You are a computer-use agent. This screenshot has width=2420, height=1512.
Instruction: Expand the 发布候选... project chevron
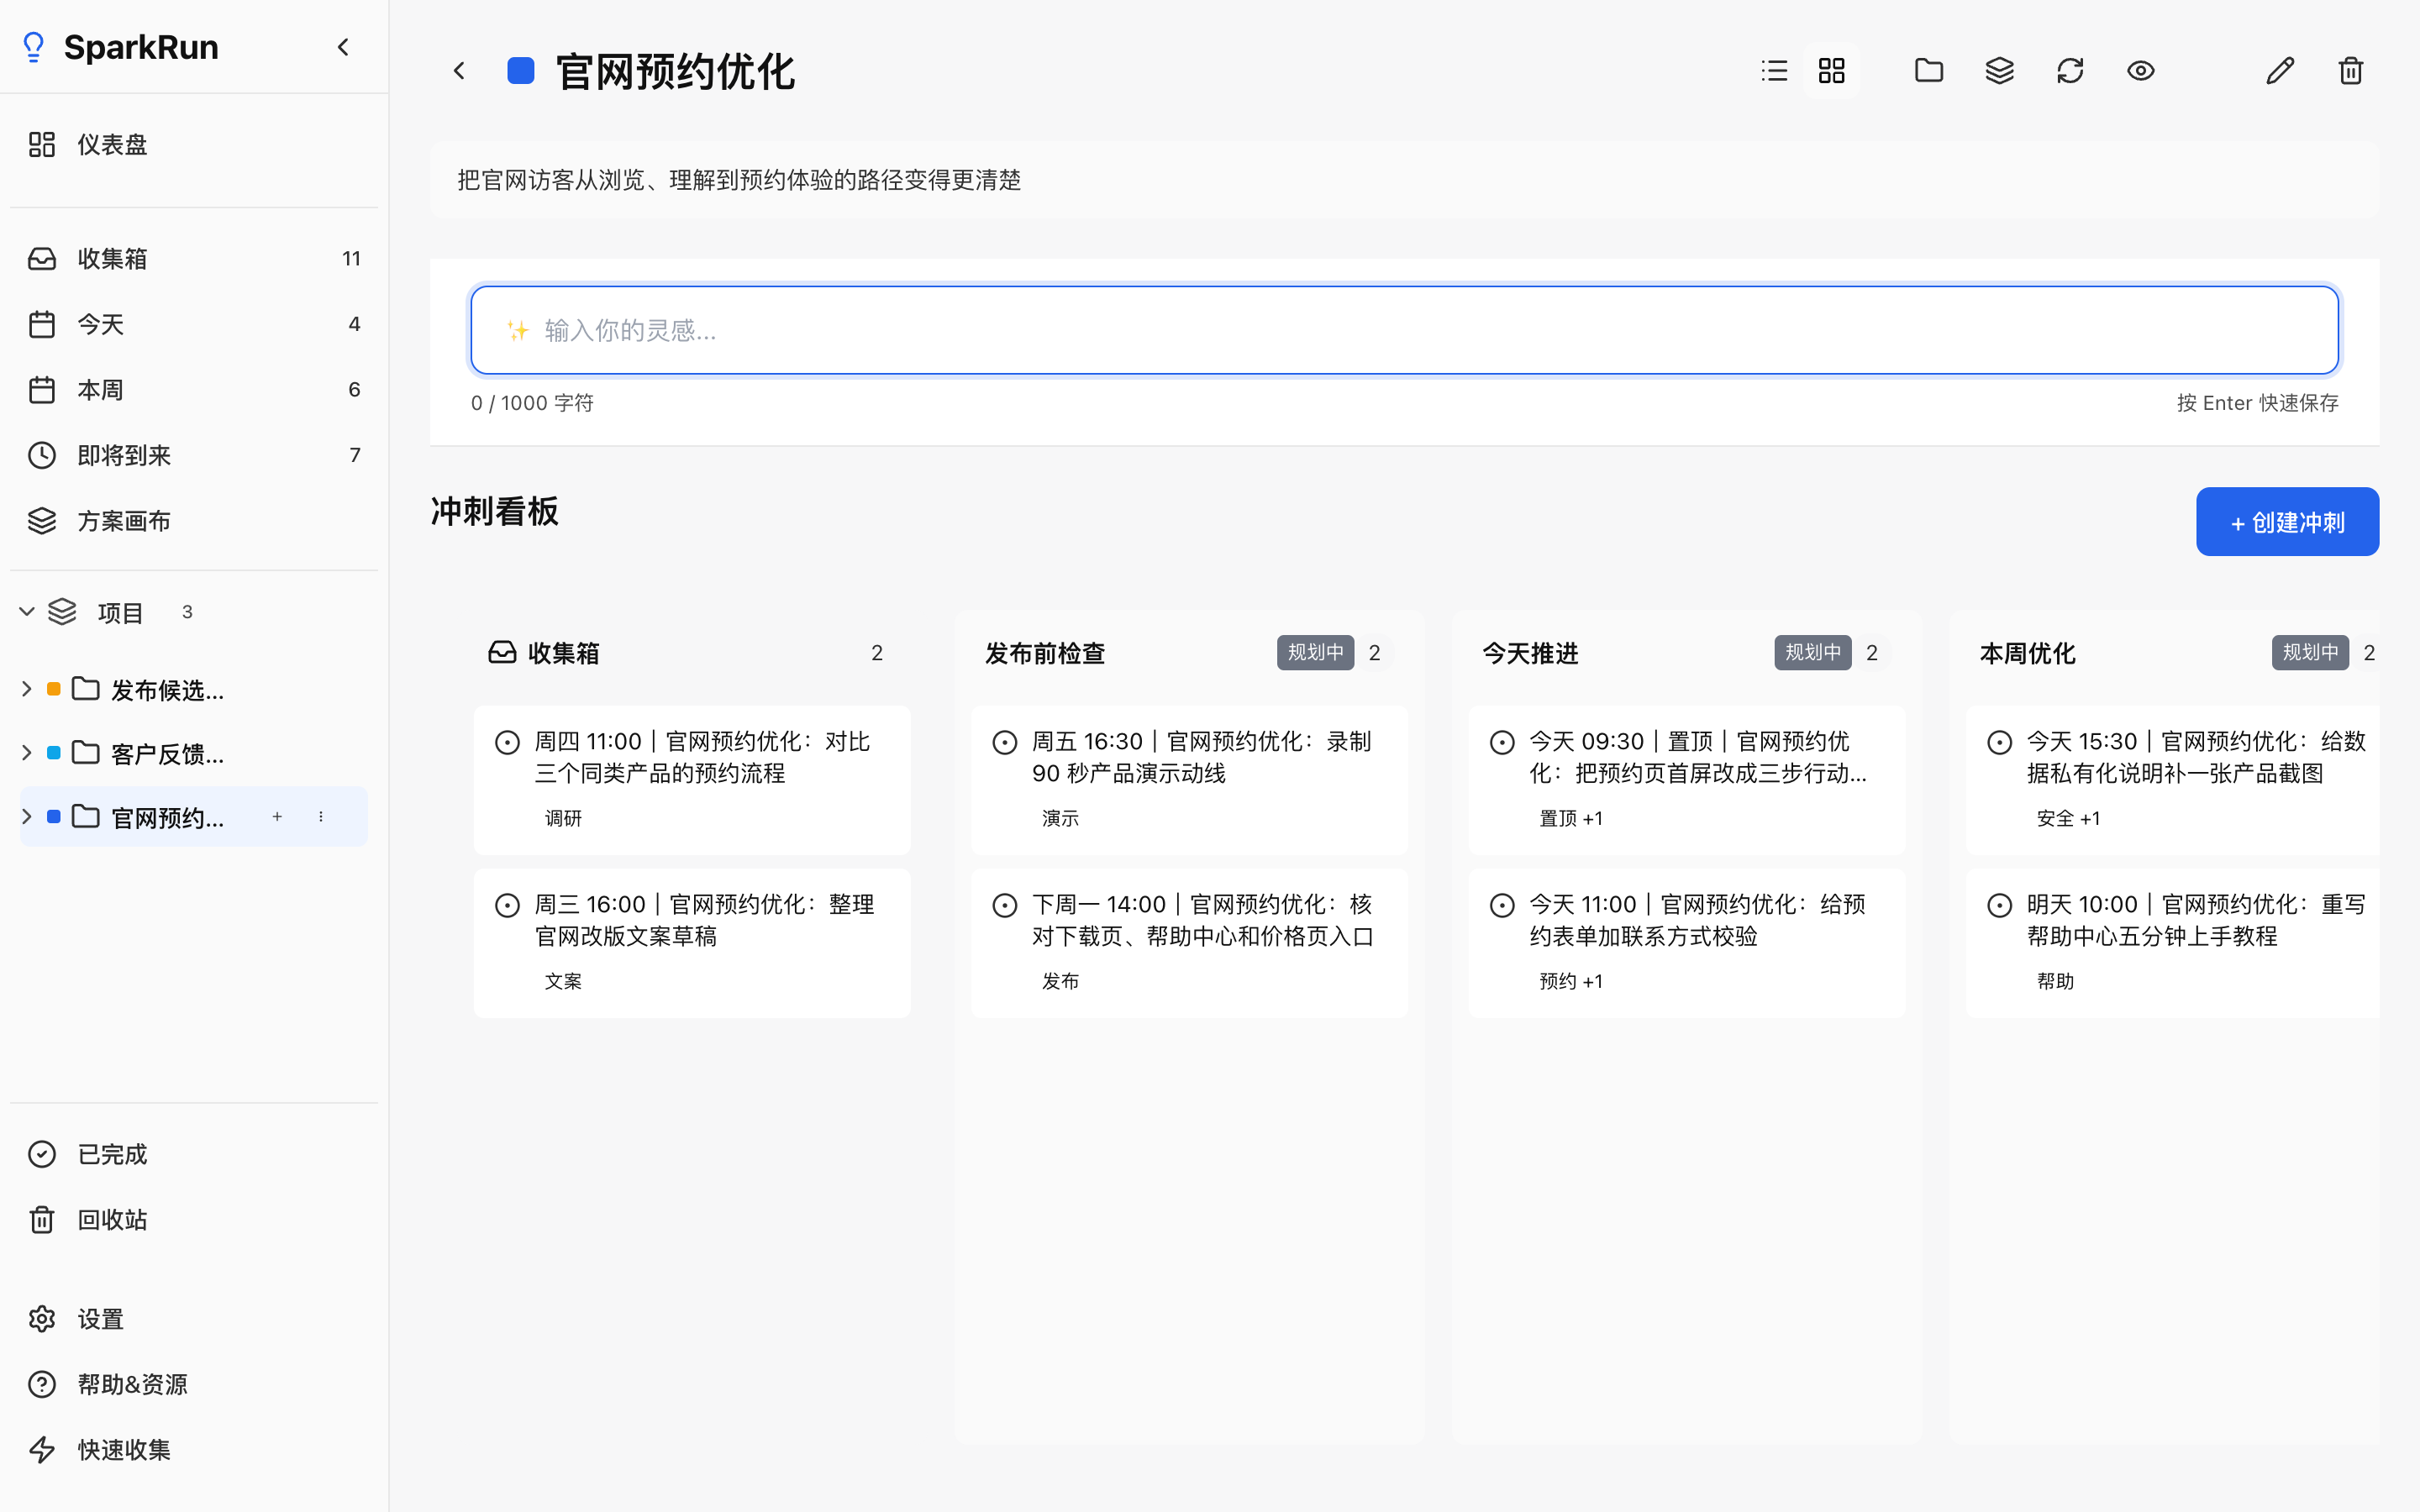27,689
